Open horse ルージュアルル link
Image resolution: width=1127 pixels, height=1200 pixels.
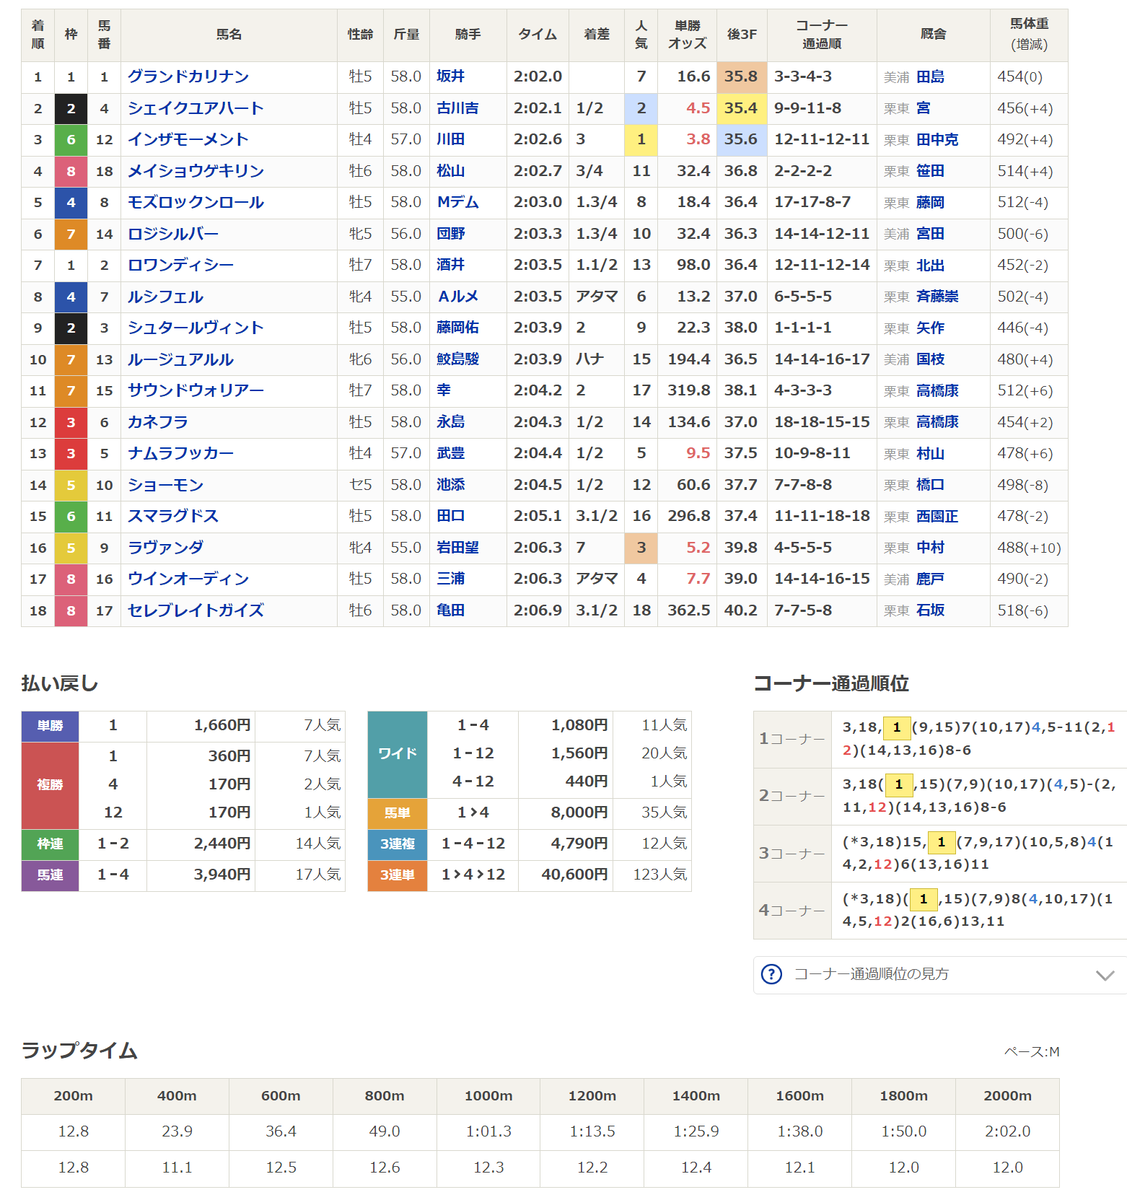pyautogui.click(x=181, y=360)
